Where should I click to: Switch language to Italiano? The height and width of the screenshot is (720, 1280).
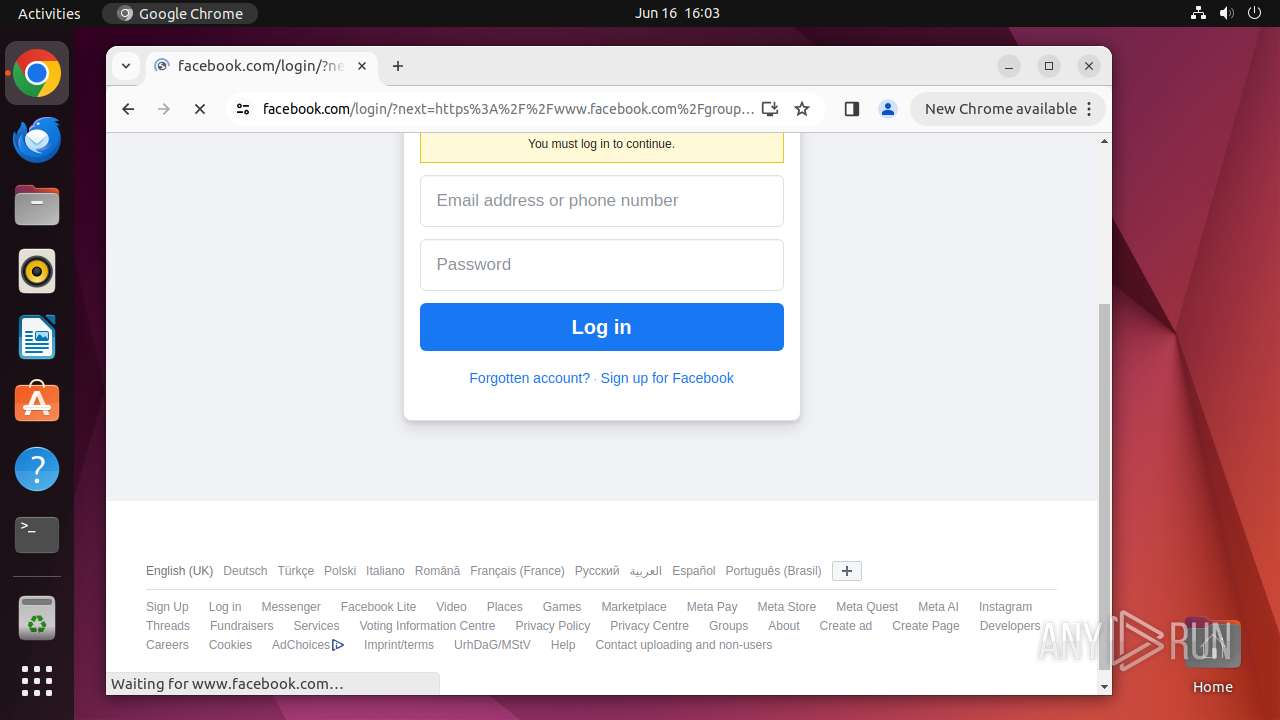click(x=385, y=571)
